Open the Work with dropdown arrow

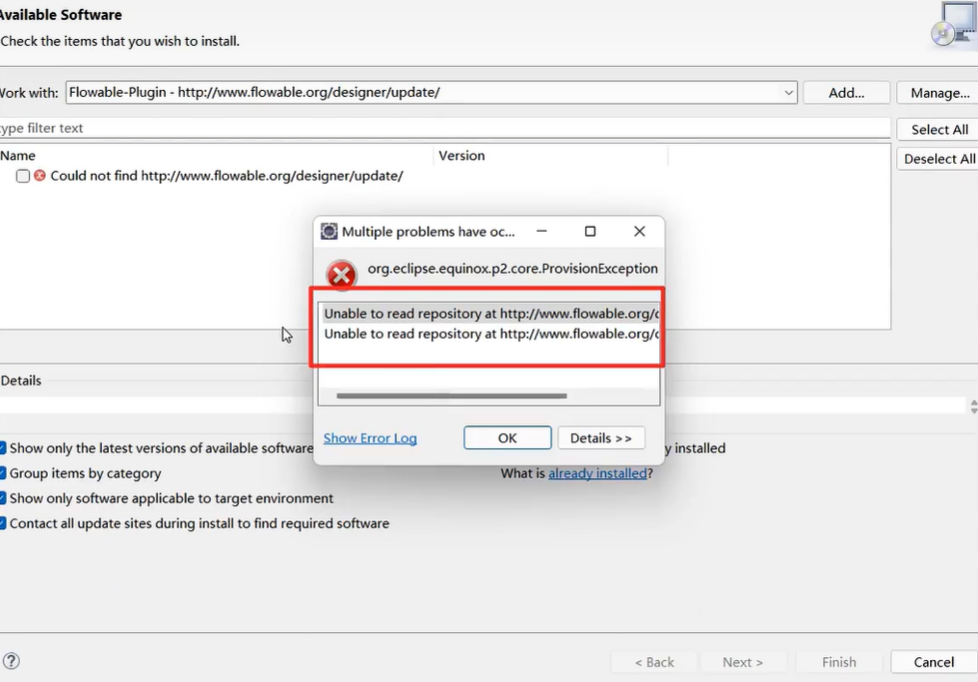point(788,93)
